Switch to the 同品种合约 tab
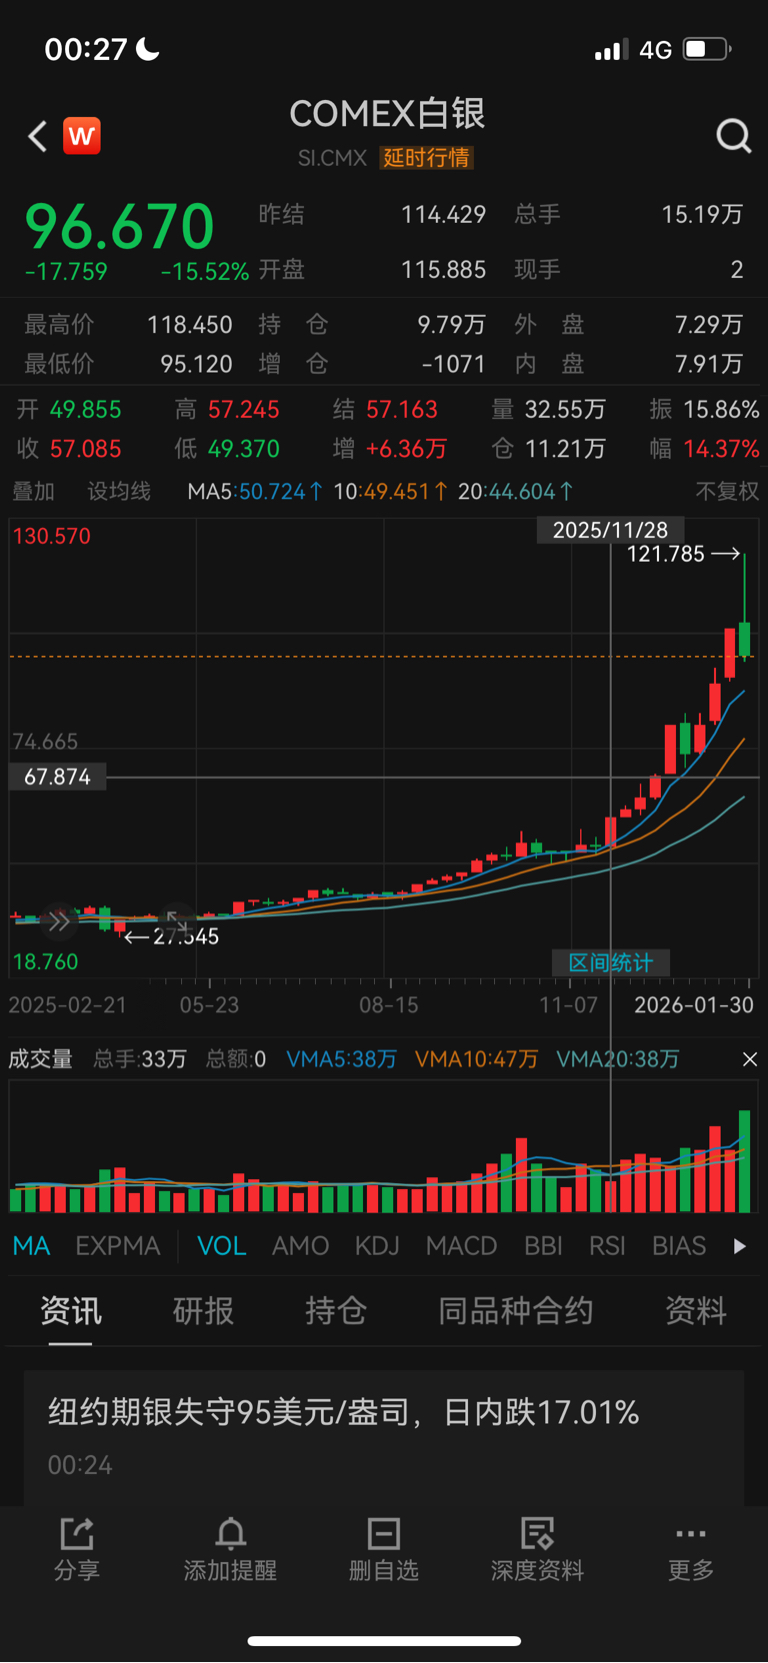Image resolution: width=768 pixels, height=1663 pixels. (x=516, y=1311)
